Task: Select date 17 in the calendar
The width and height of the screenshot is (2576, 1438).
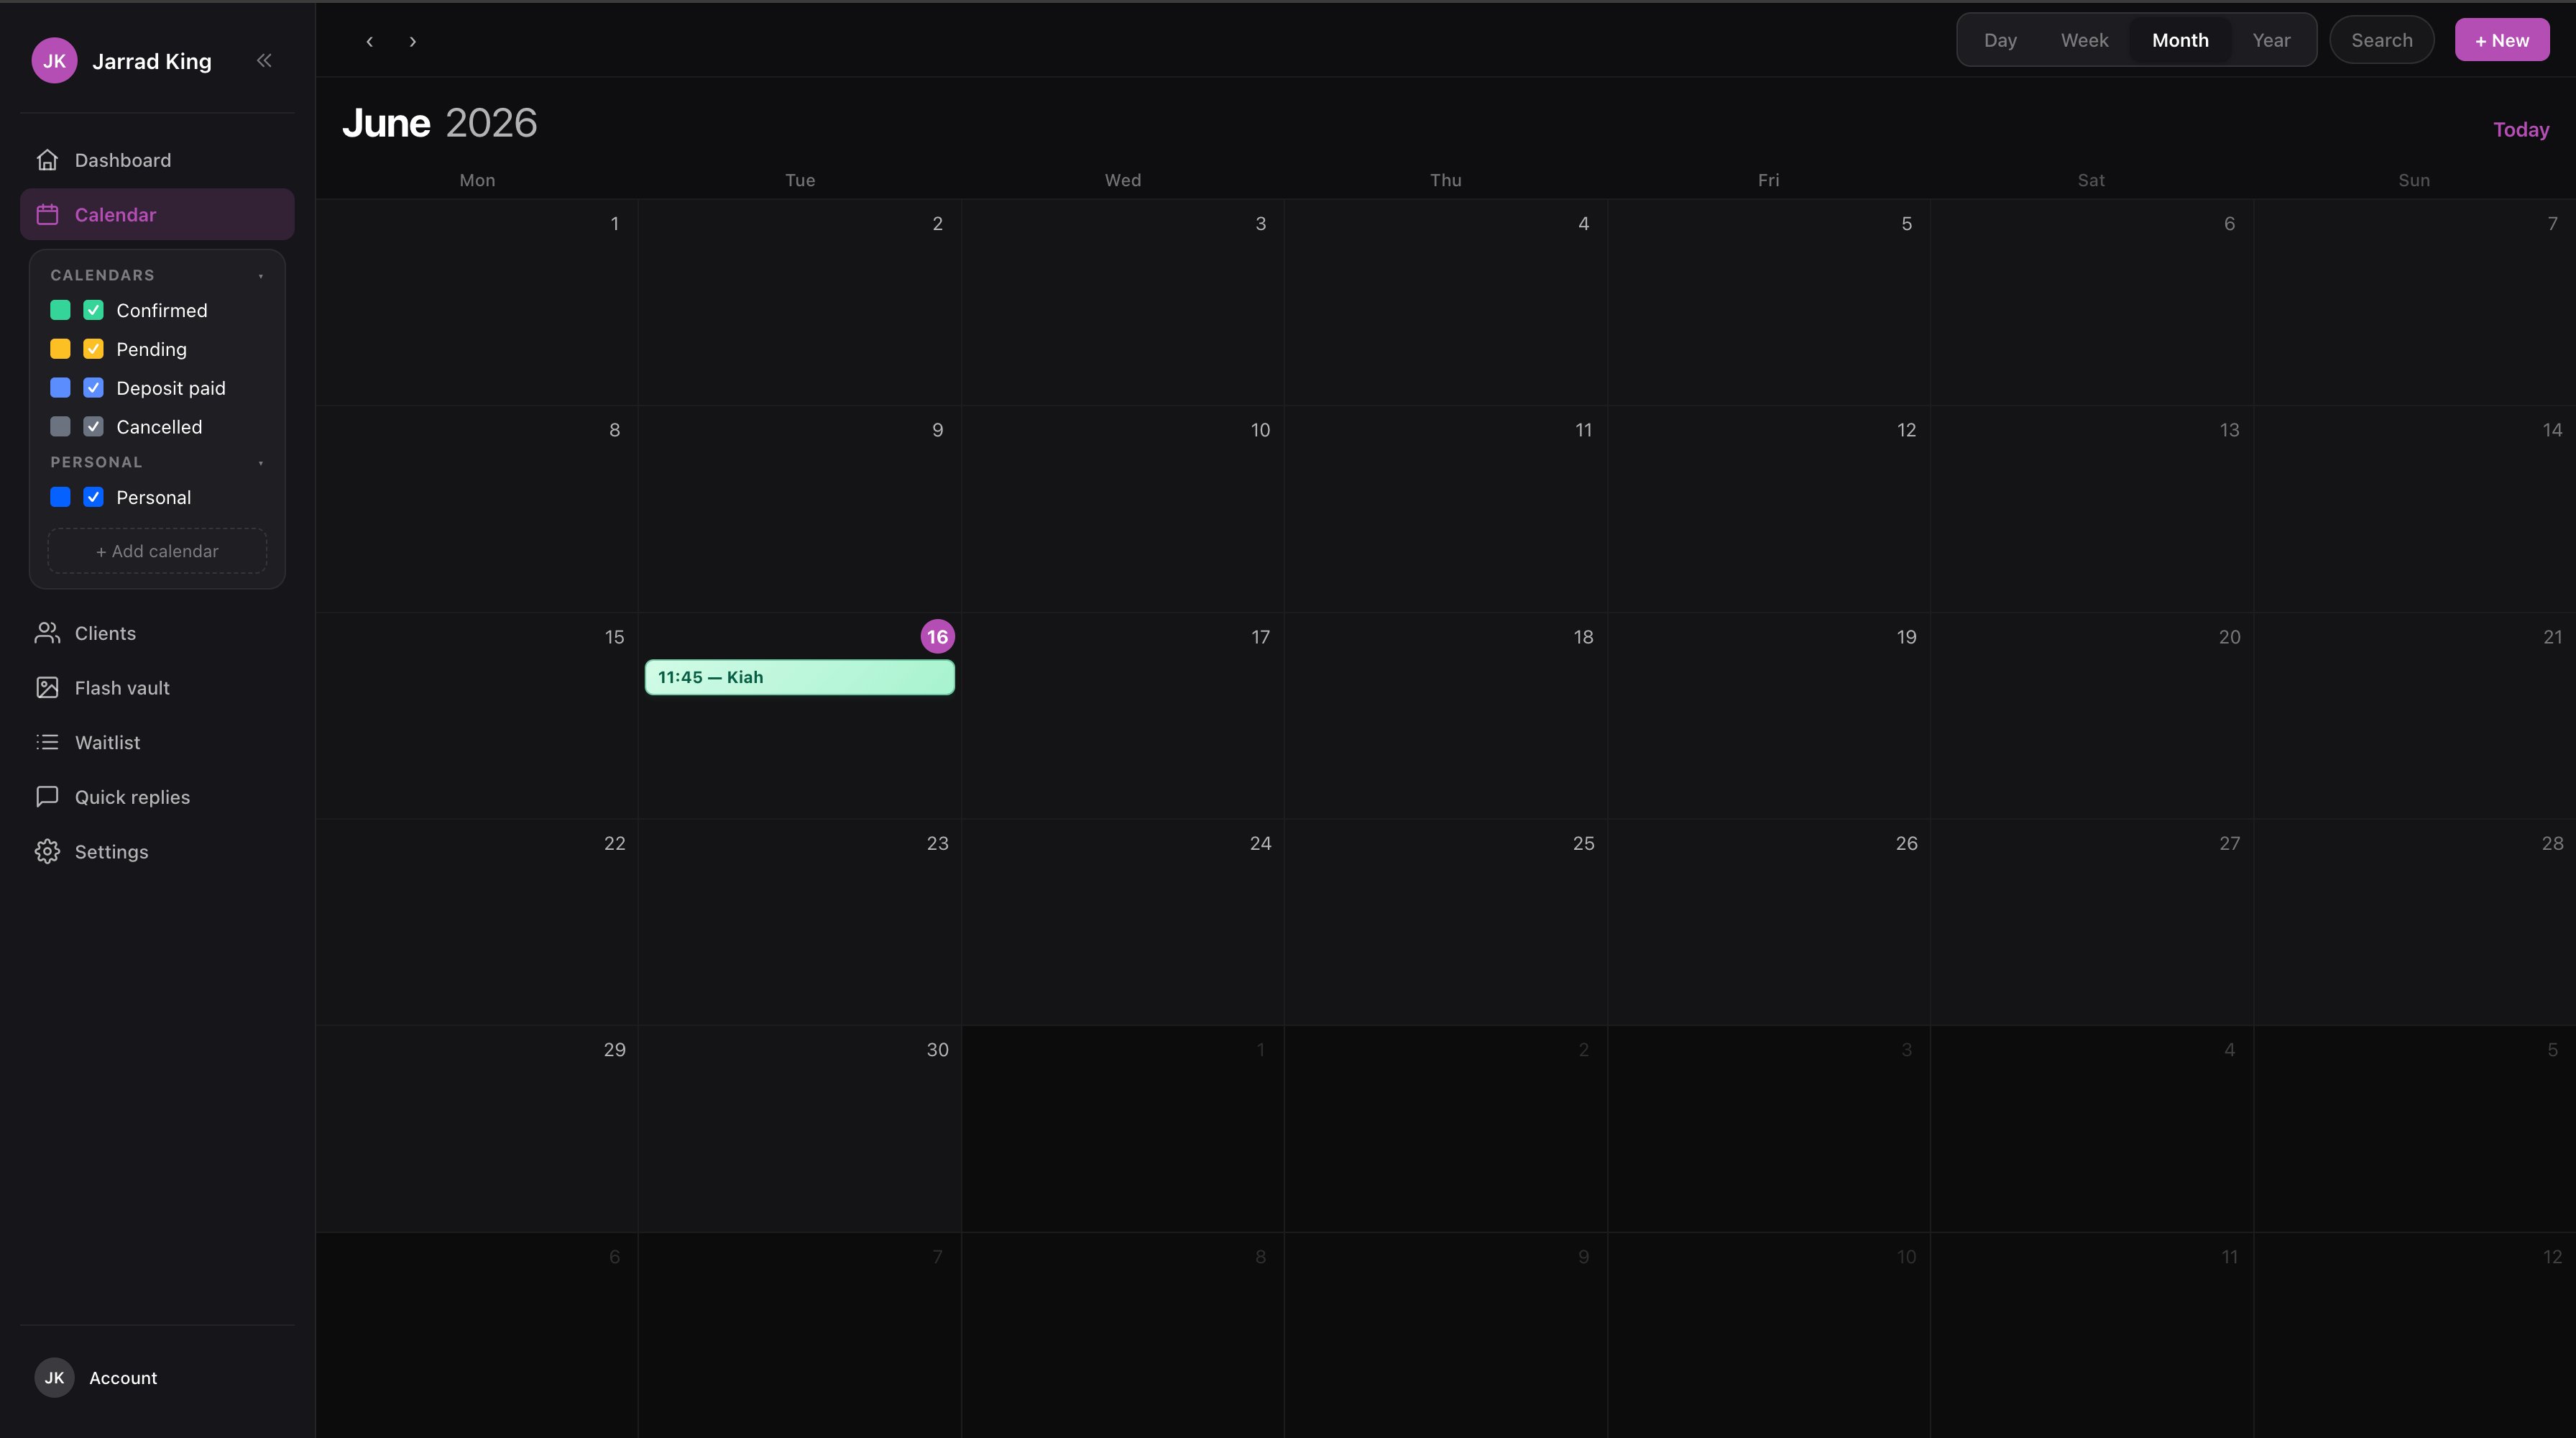Action: (x=1123, y=716)
